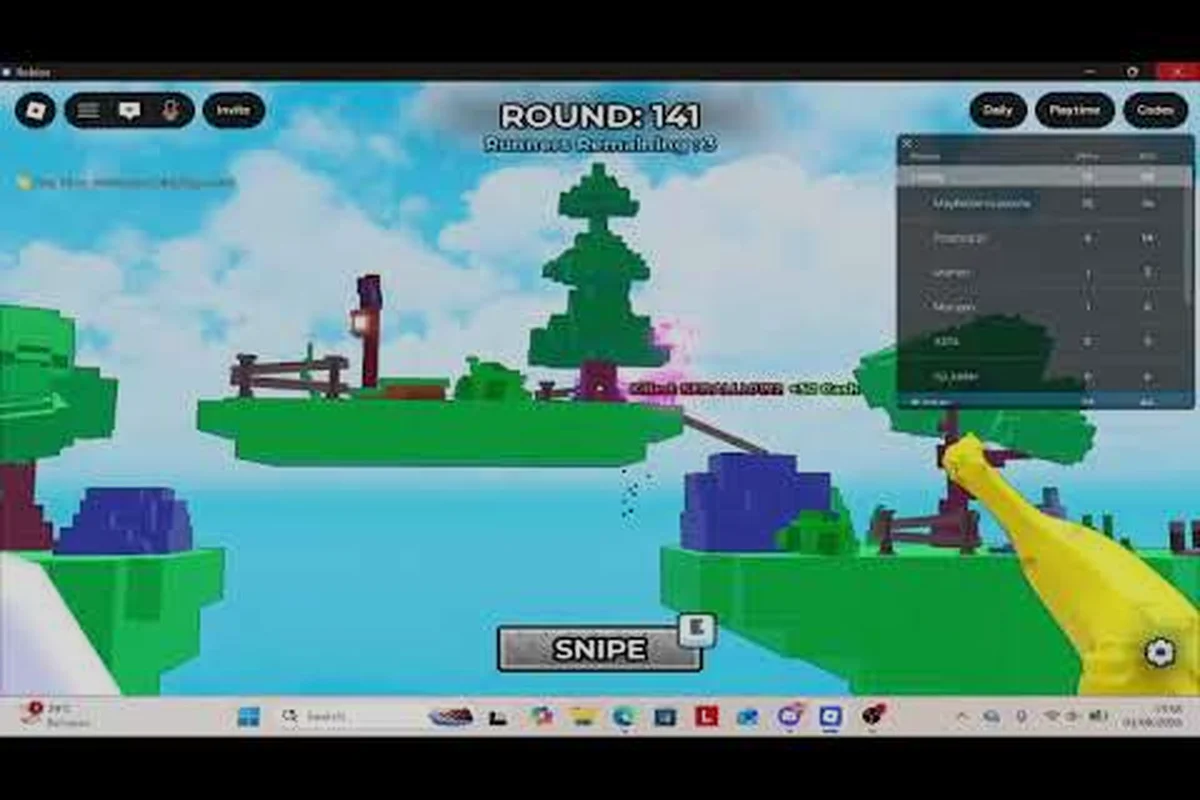Open File Explorer from taskbar
Screen dimensions: 1200x800
583,716
